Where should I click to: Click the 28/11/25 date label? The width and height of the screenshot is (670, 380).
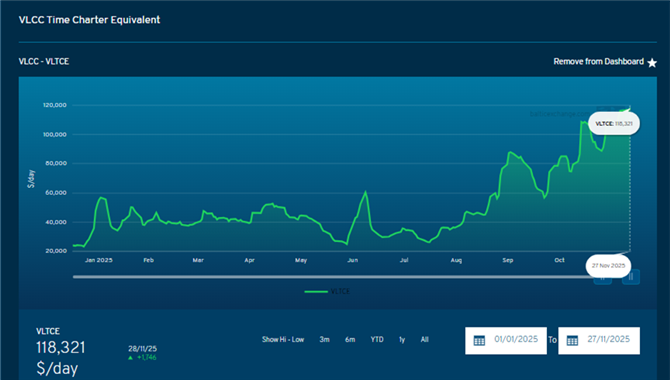point(142,349)
